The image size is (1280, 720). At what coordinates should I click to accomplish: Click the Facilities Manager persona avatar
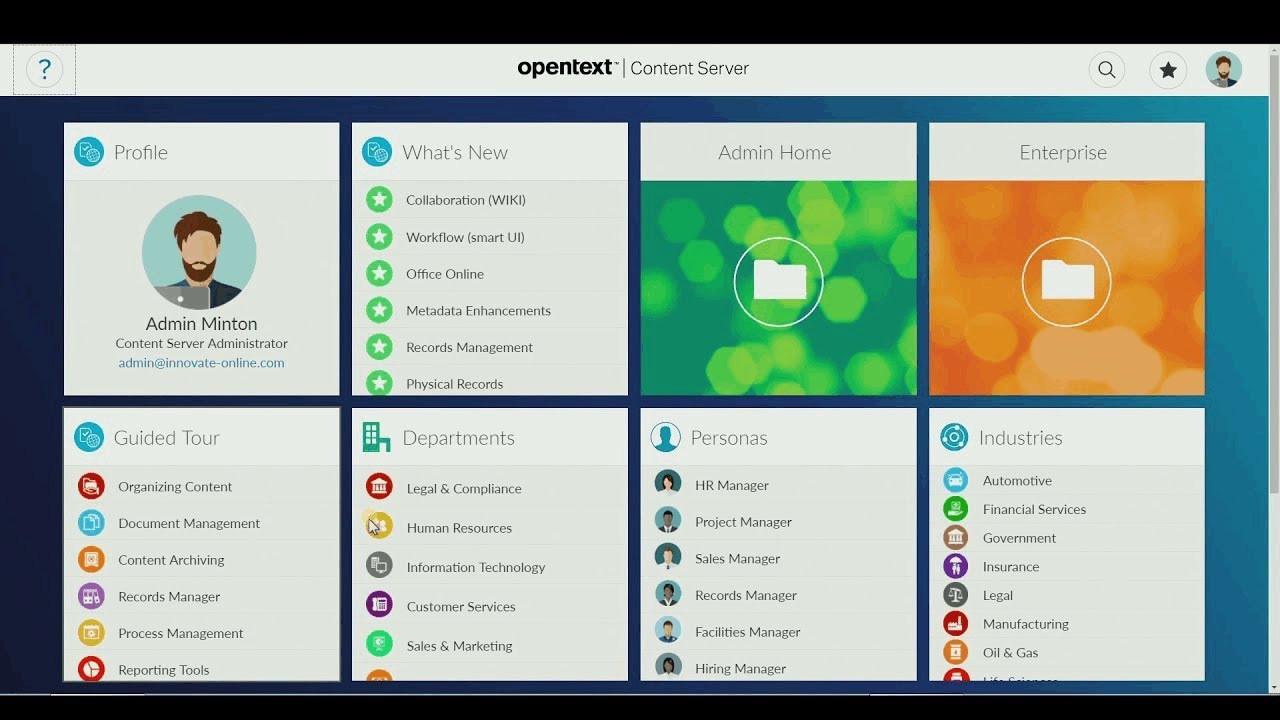tap(668, 631)
